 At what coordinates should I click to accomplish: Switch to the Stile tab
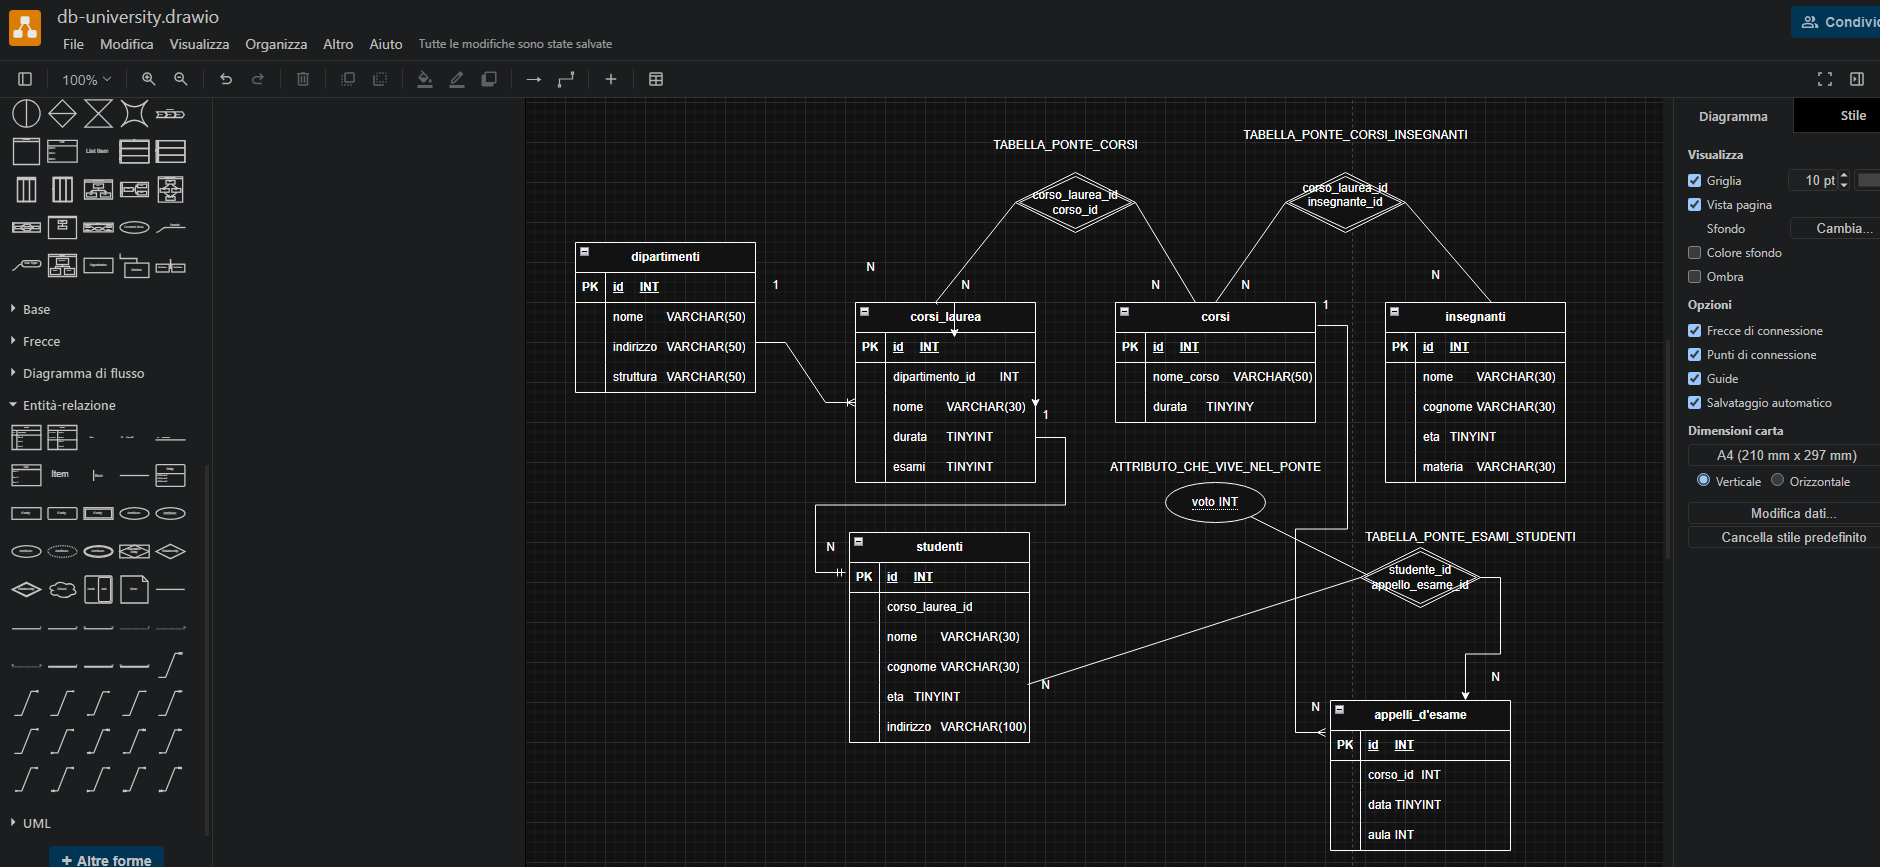1852,116
